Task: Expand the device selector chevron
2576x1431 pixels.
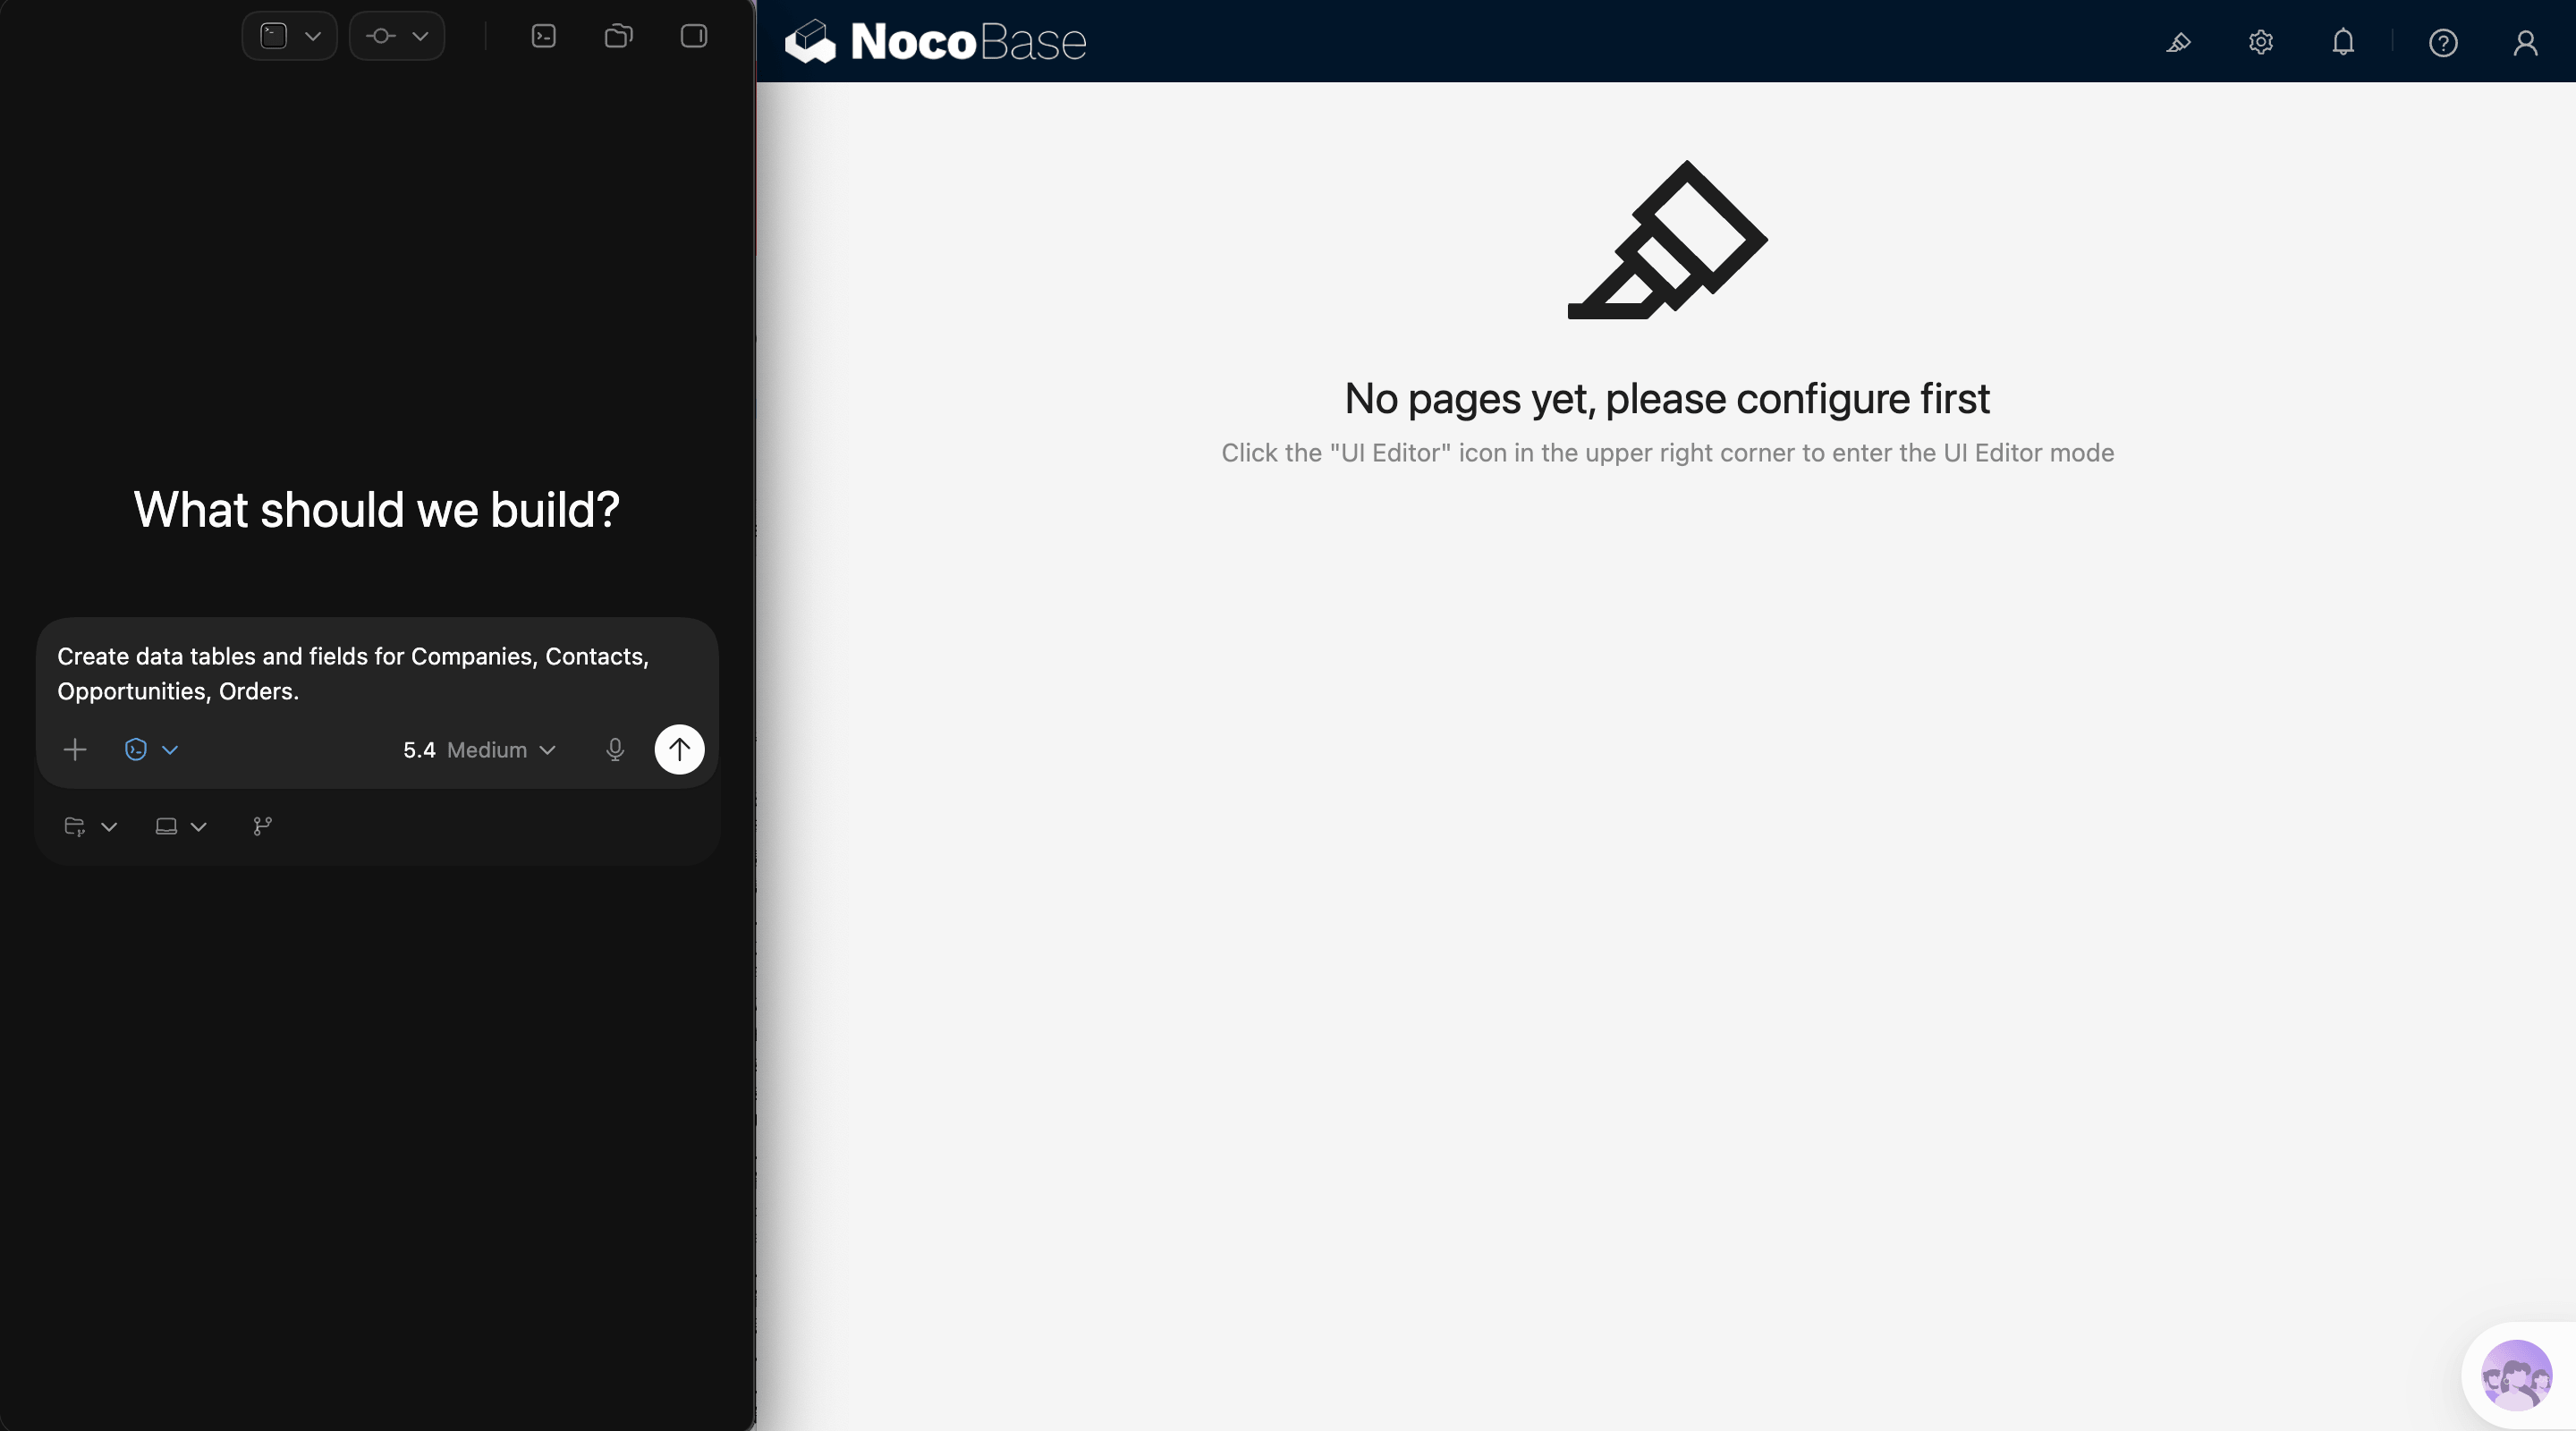Action: (197, 826)
